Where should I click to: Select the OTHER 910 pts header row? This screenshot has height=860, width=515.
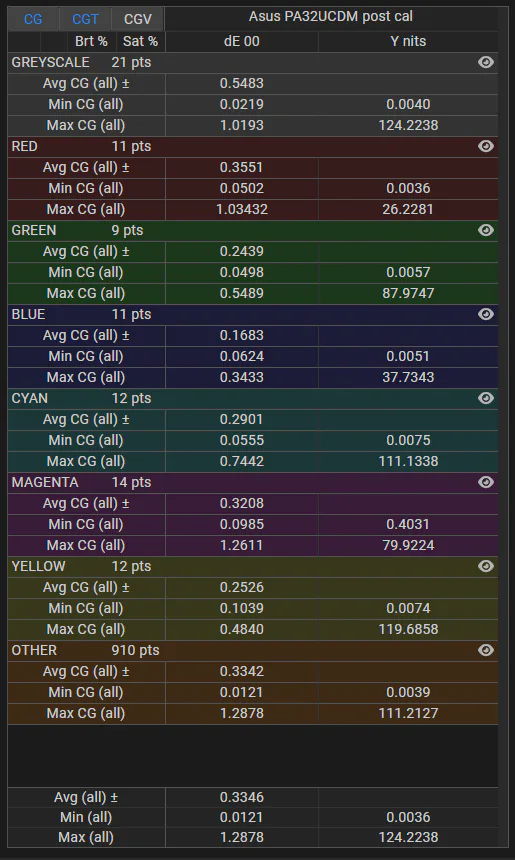253,650
